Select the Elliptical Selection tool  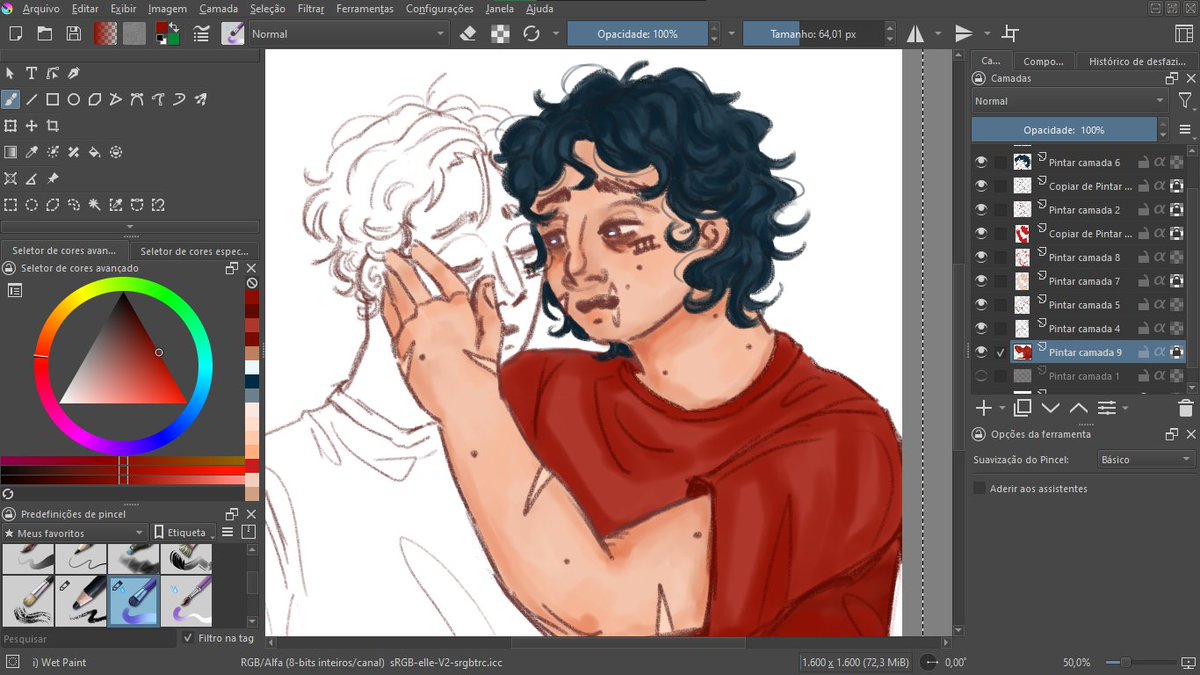(x=31, y=205)
